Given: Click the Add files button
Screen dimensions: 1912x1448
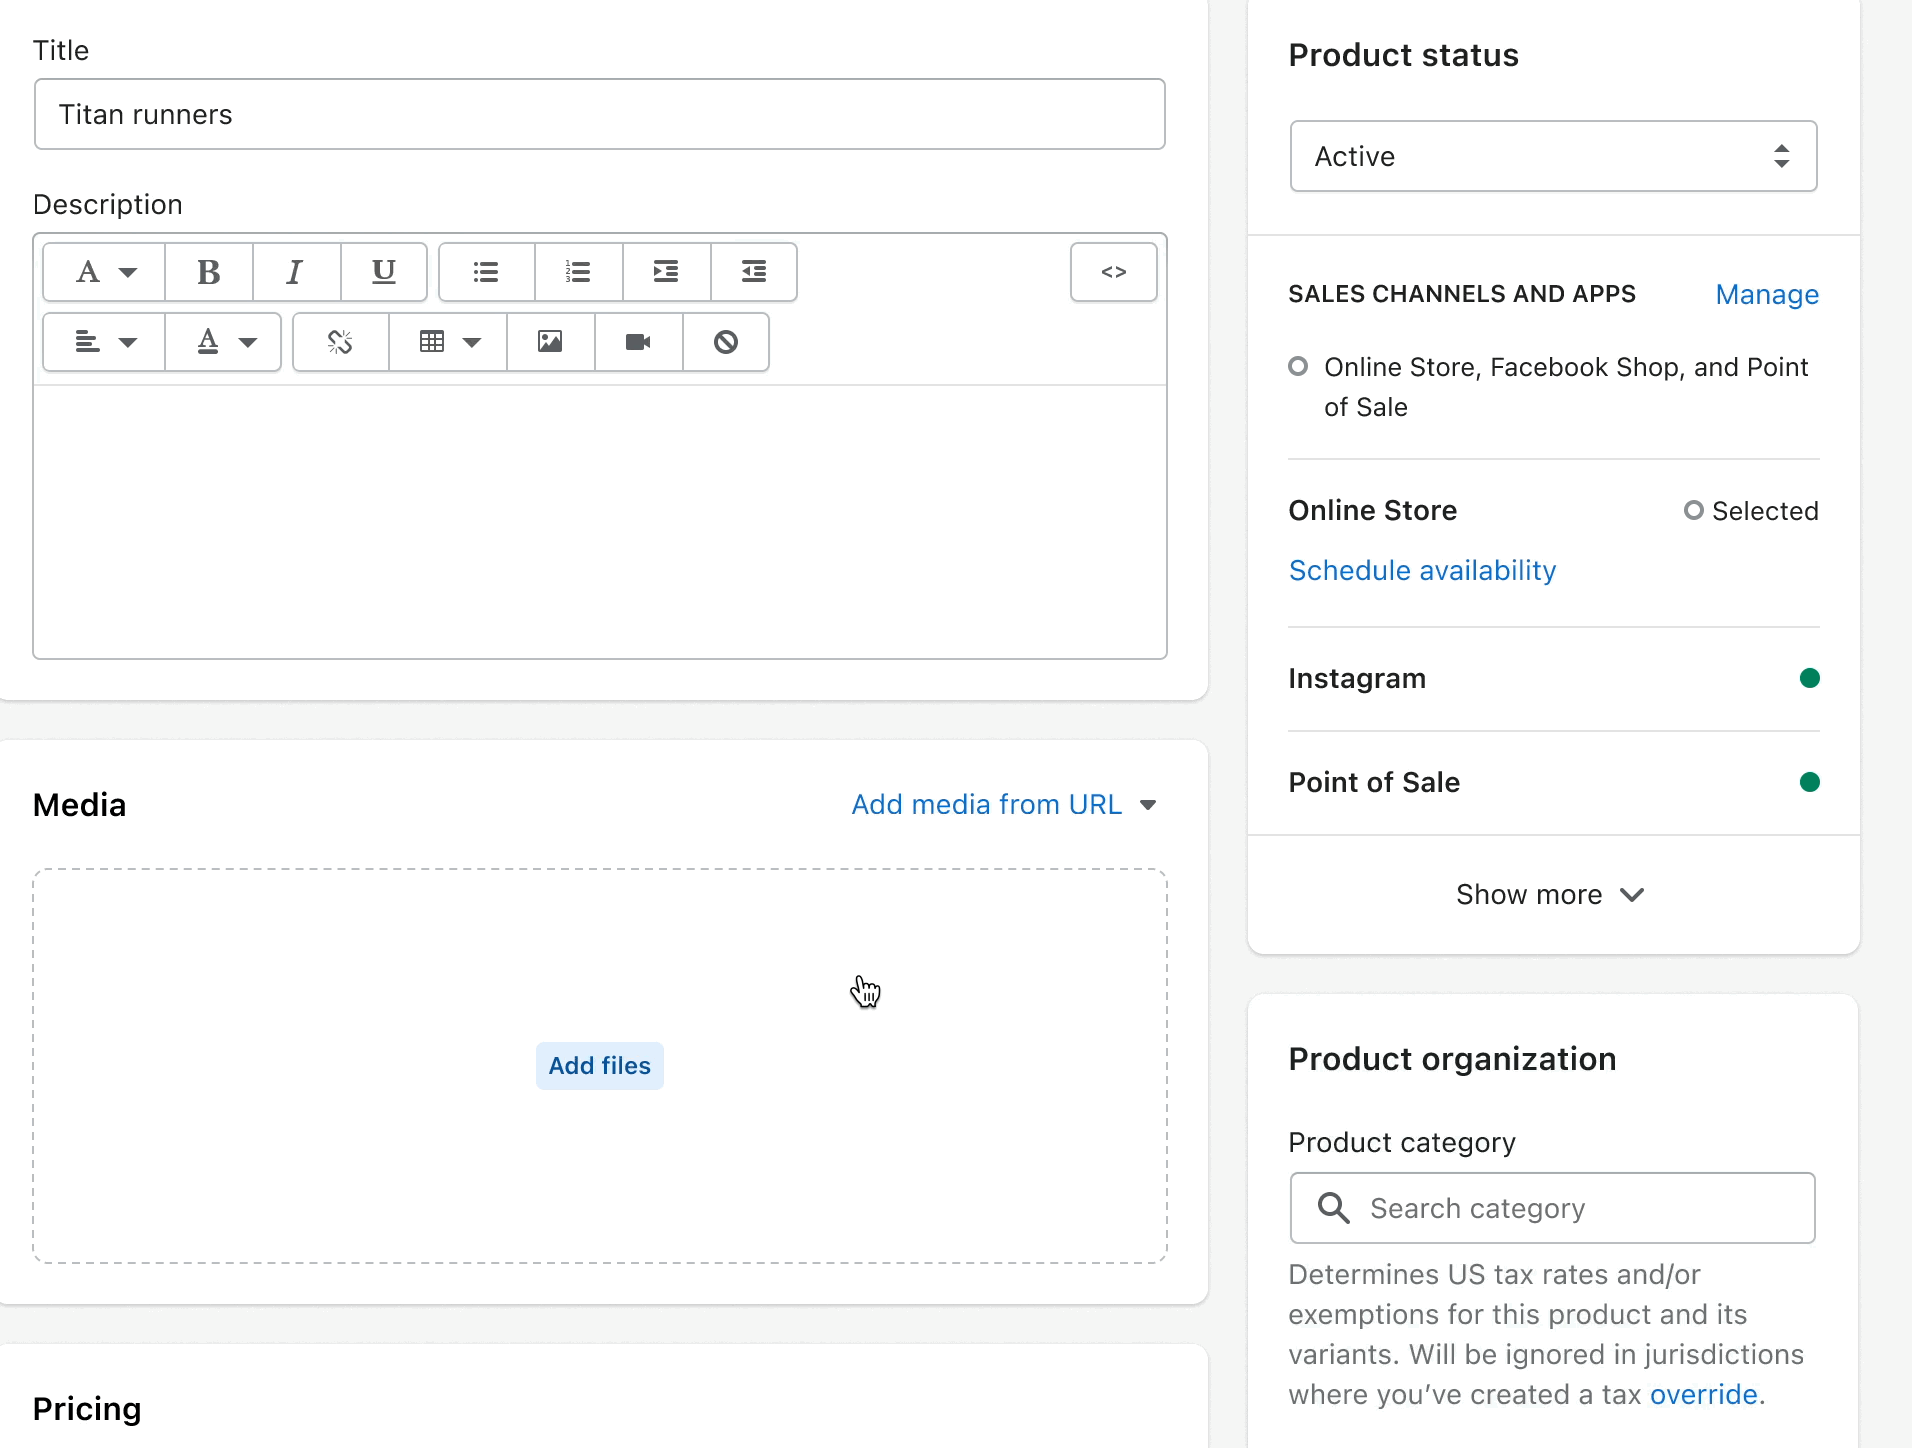Looking at the screenshot, I should (599, 1065).
